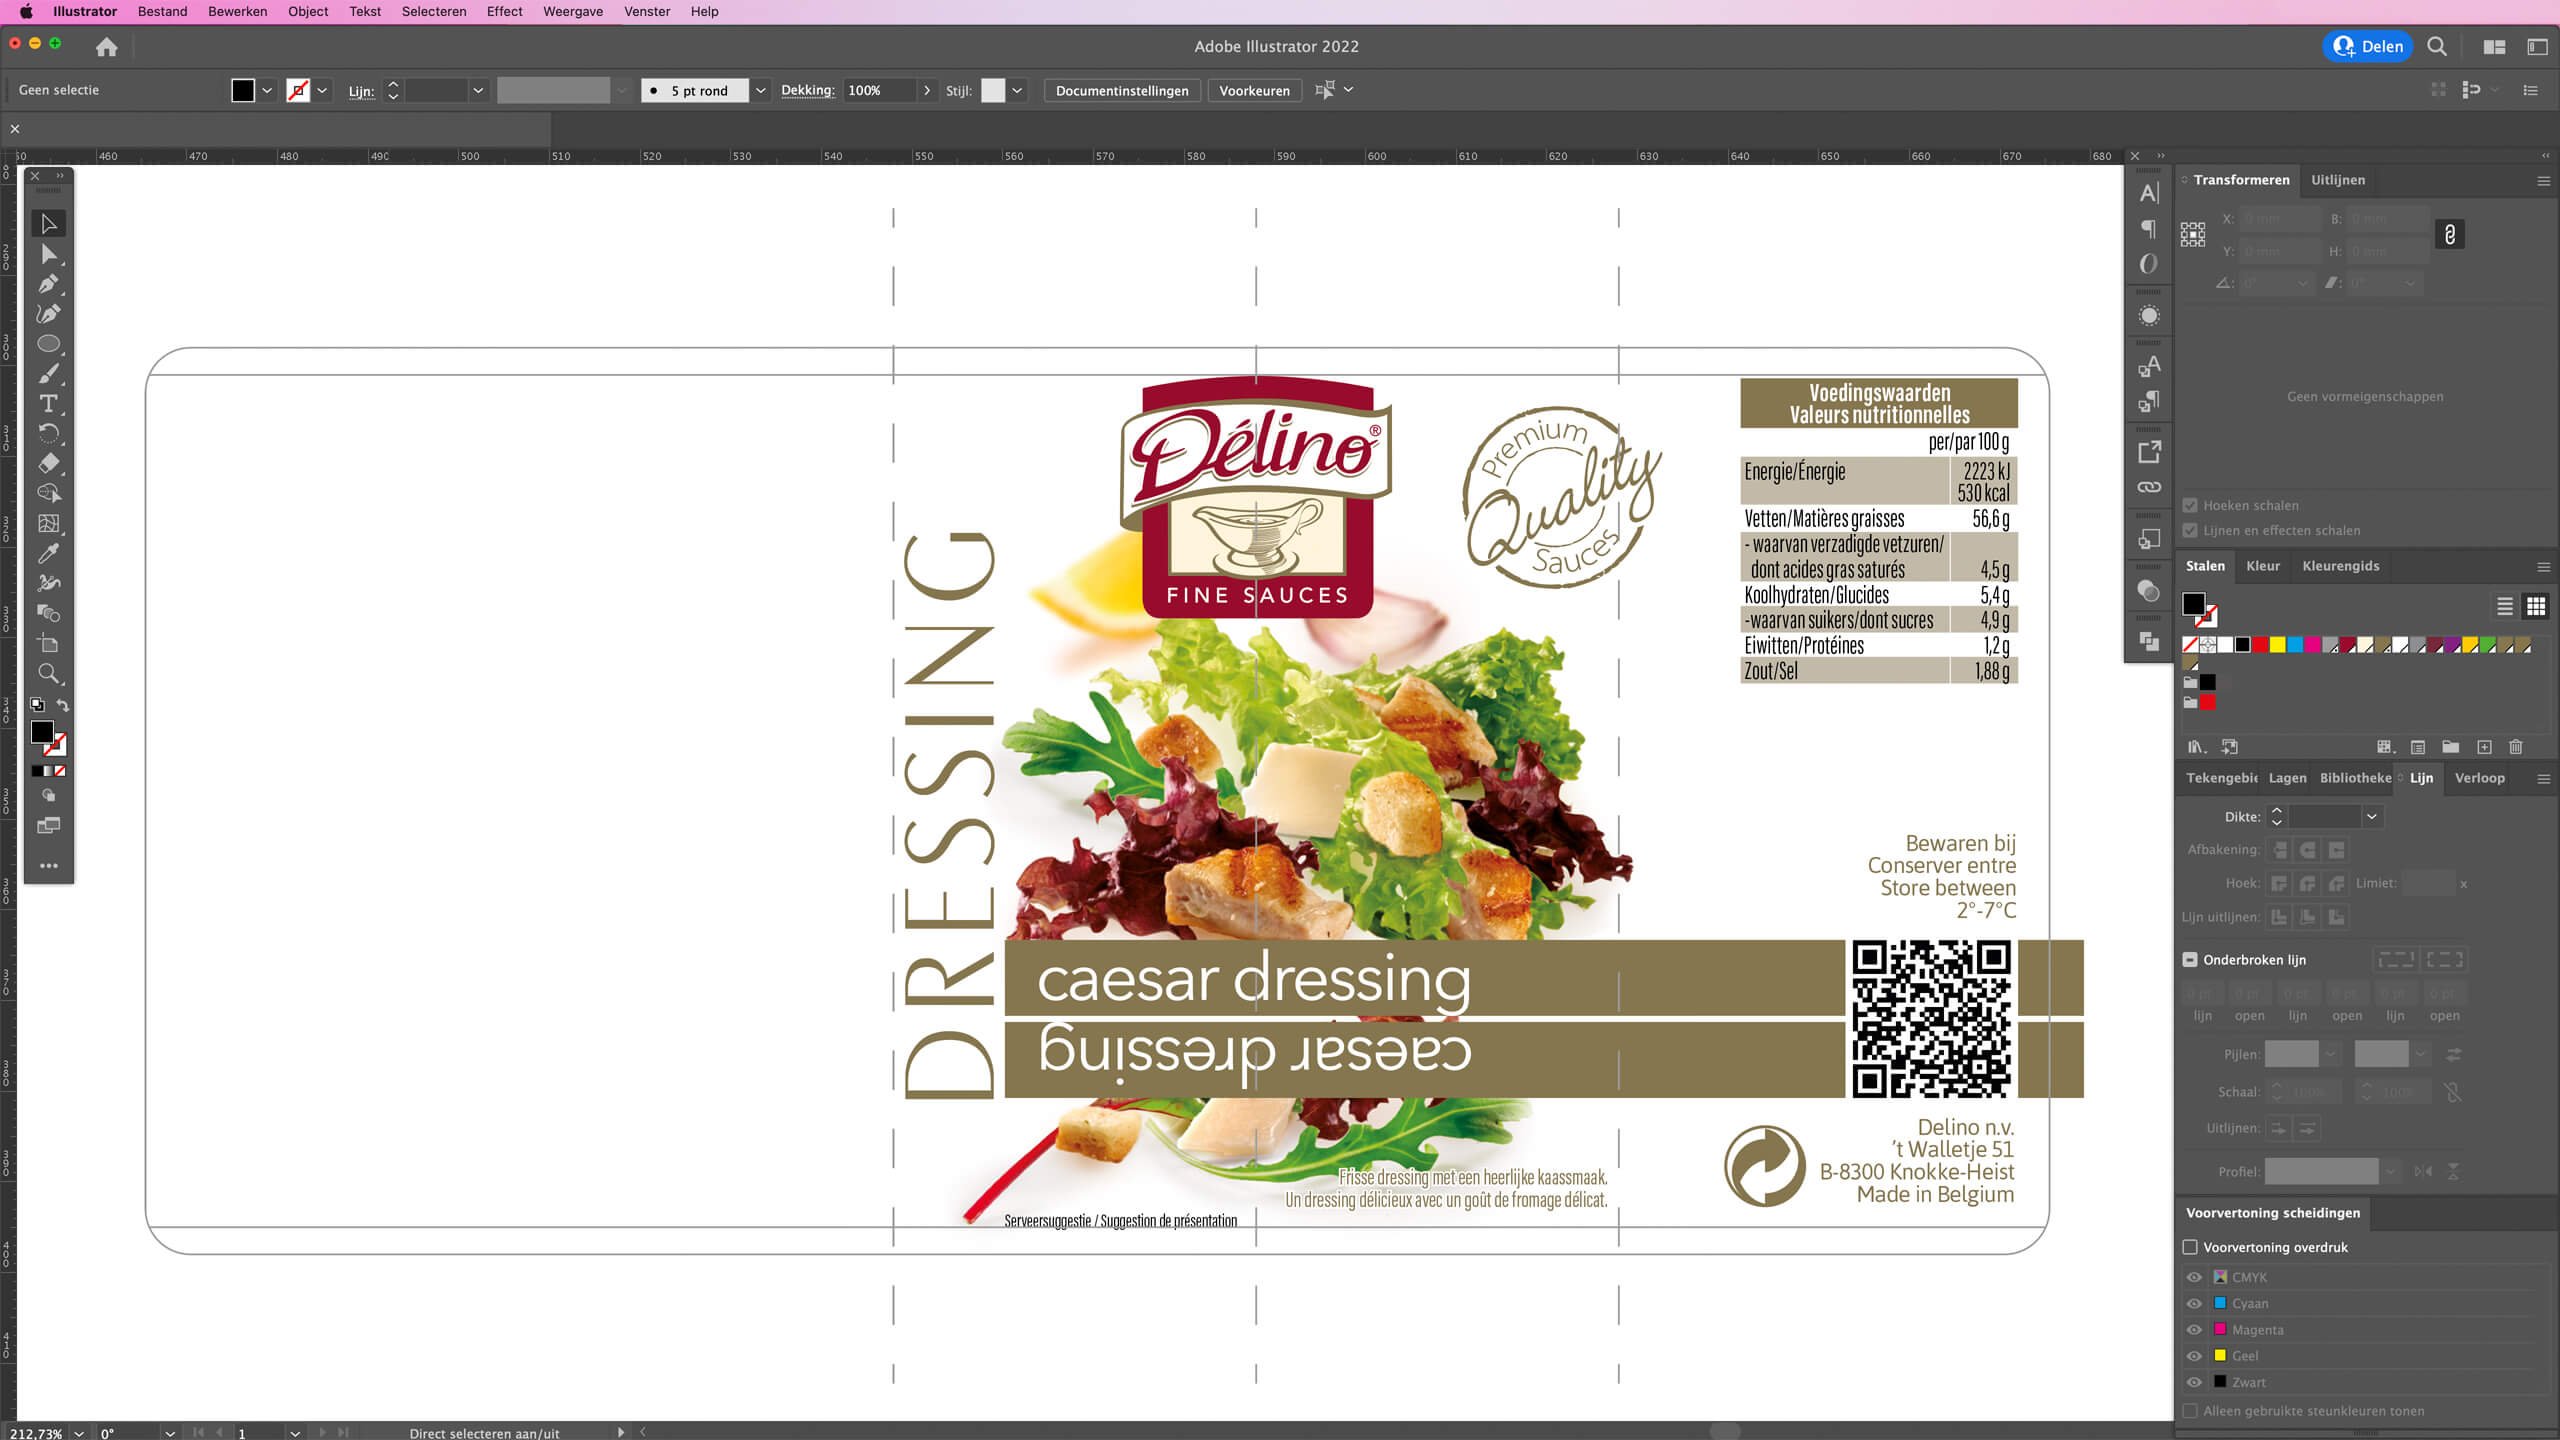Select the Curvature tool
2560x1440 pixels.
(48, 314)
